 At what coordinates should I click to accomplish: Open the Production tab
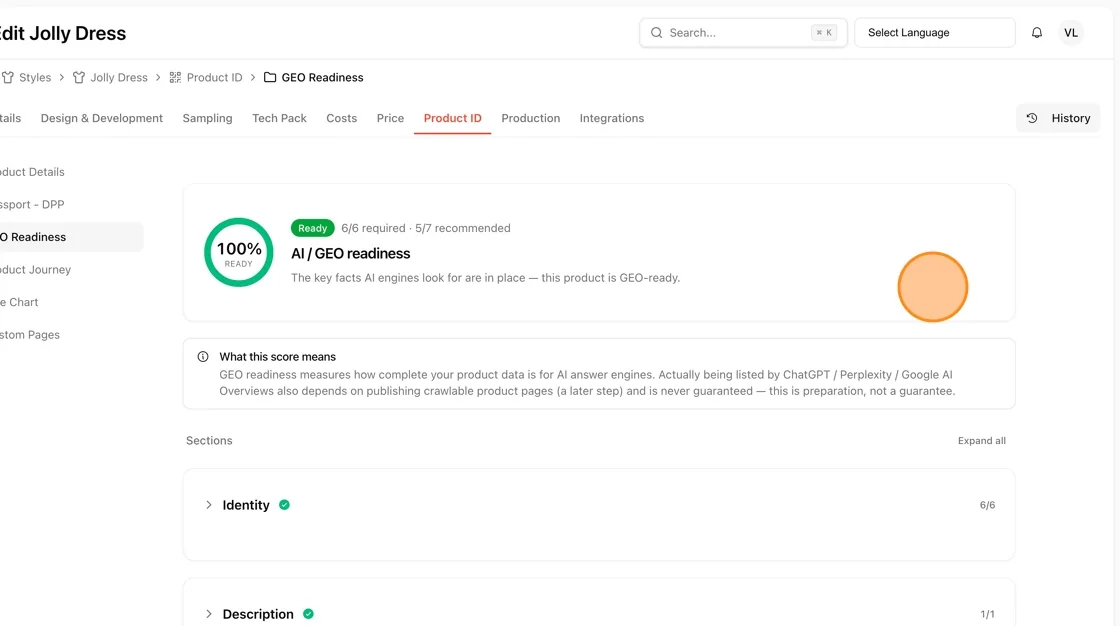[x=531, y=118]
